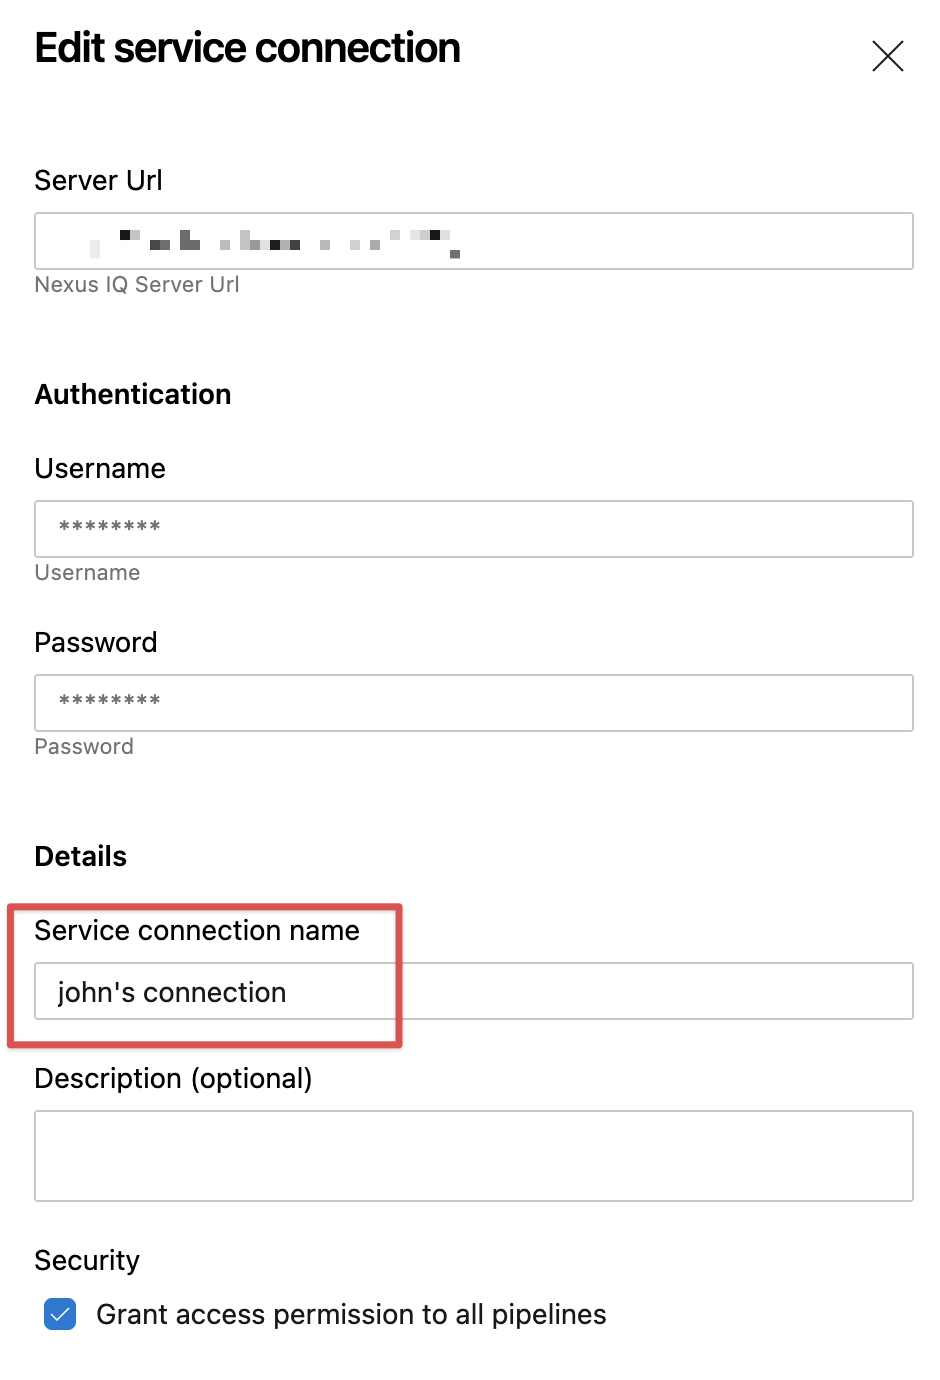Click the gray 'Username' hint below the field

[x=87, y=573]
